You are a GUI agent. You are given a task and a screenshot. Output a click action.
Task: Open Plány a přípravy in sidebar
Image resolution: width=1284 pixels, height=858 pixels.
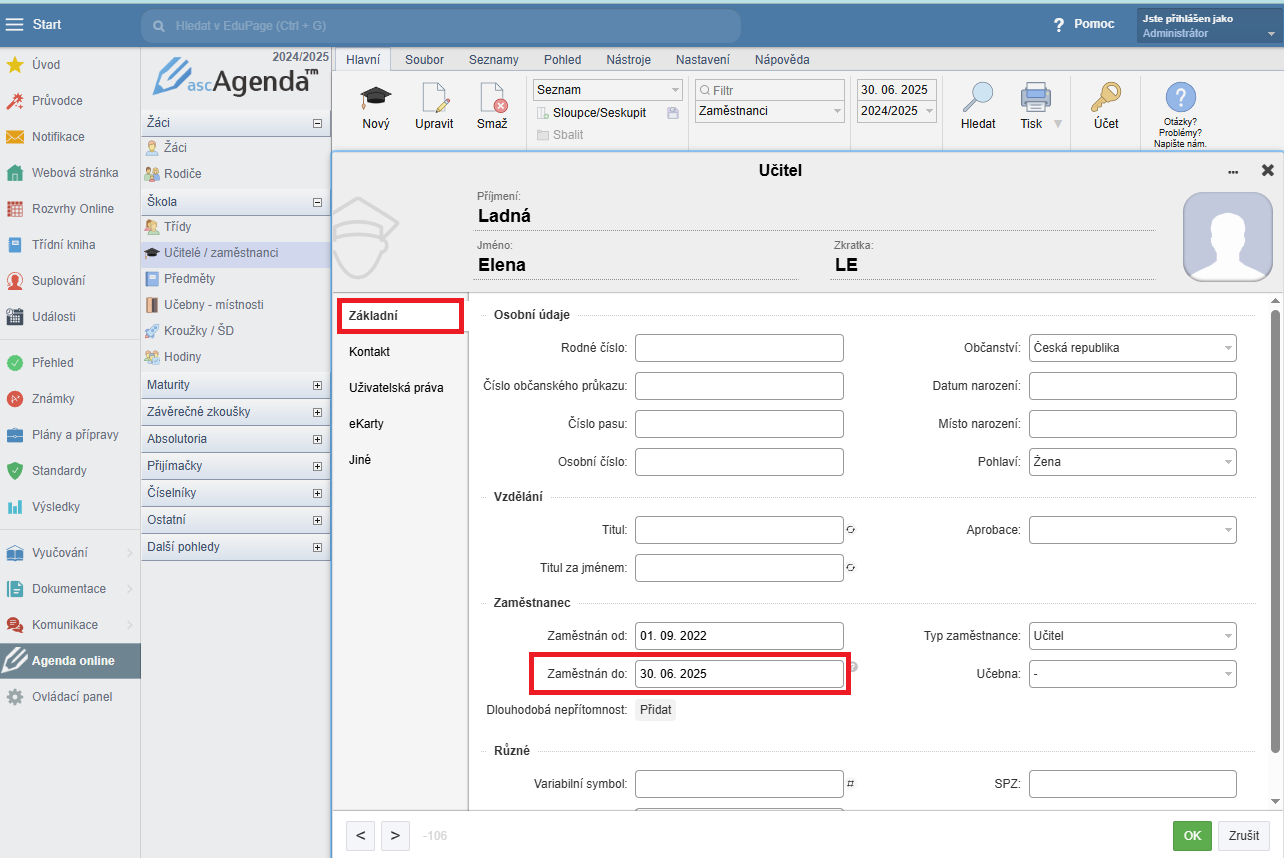pos(70,435)
